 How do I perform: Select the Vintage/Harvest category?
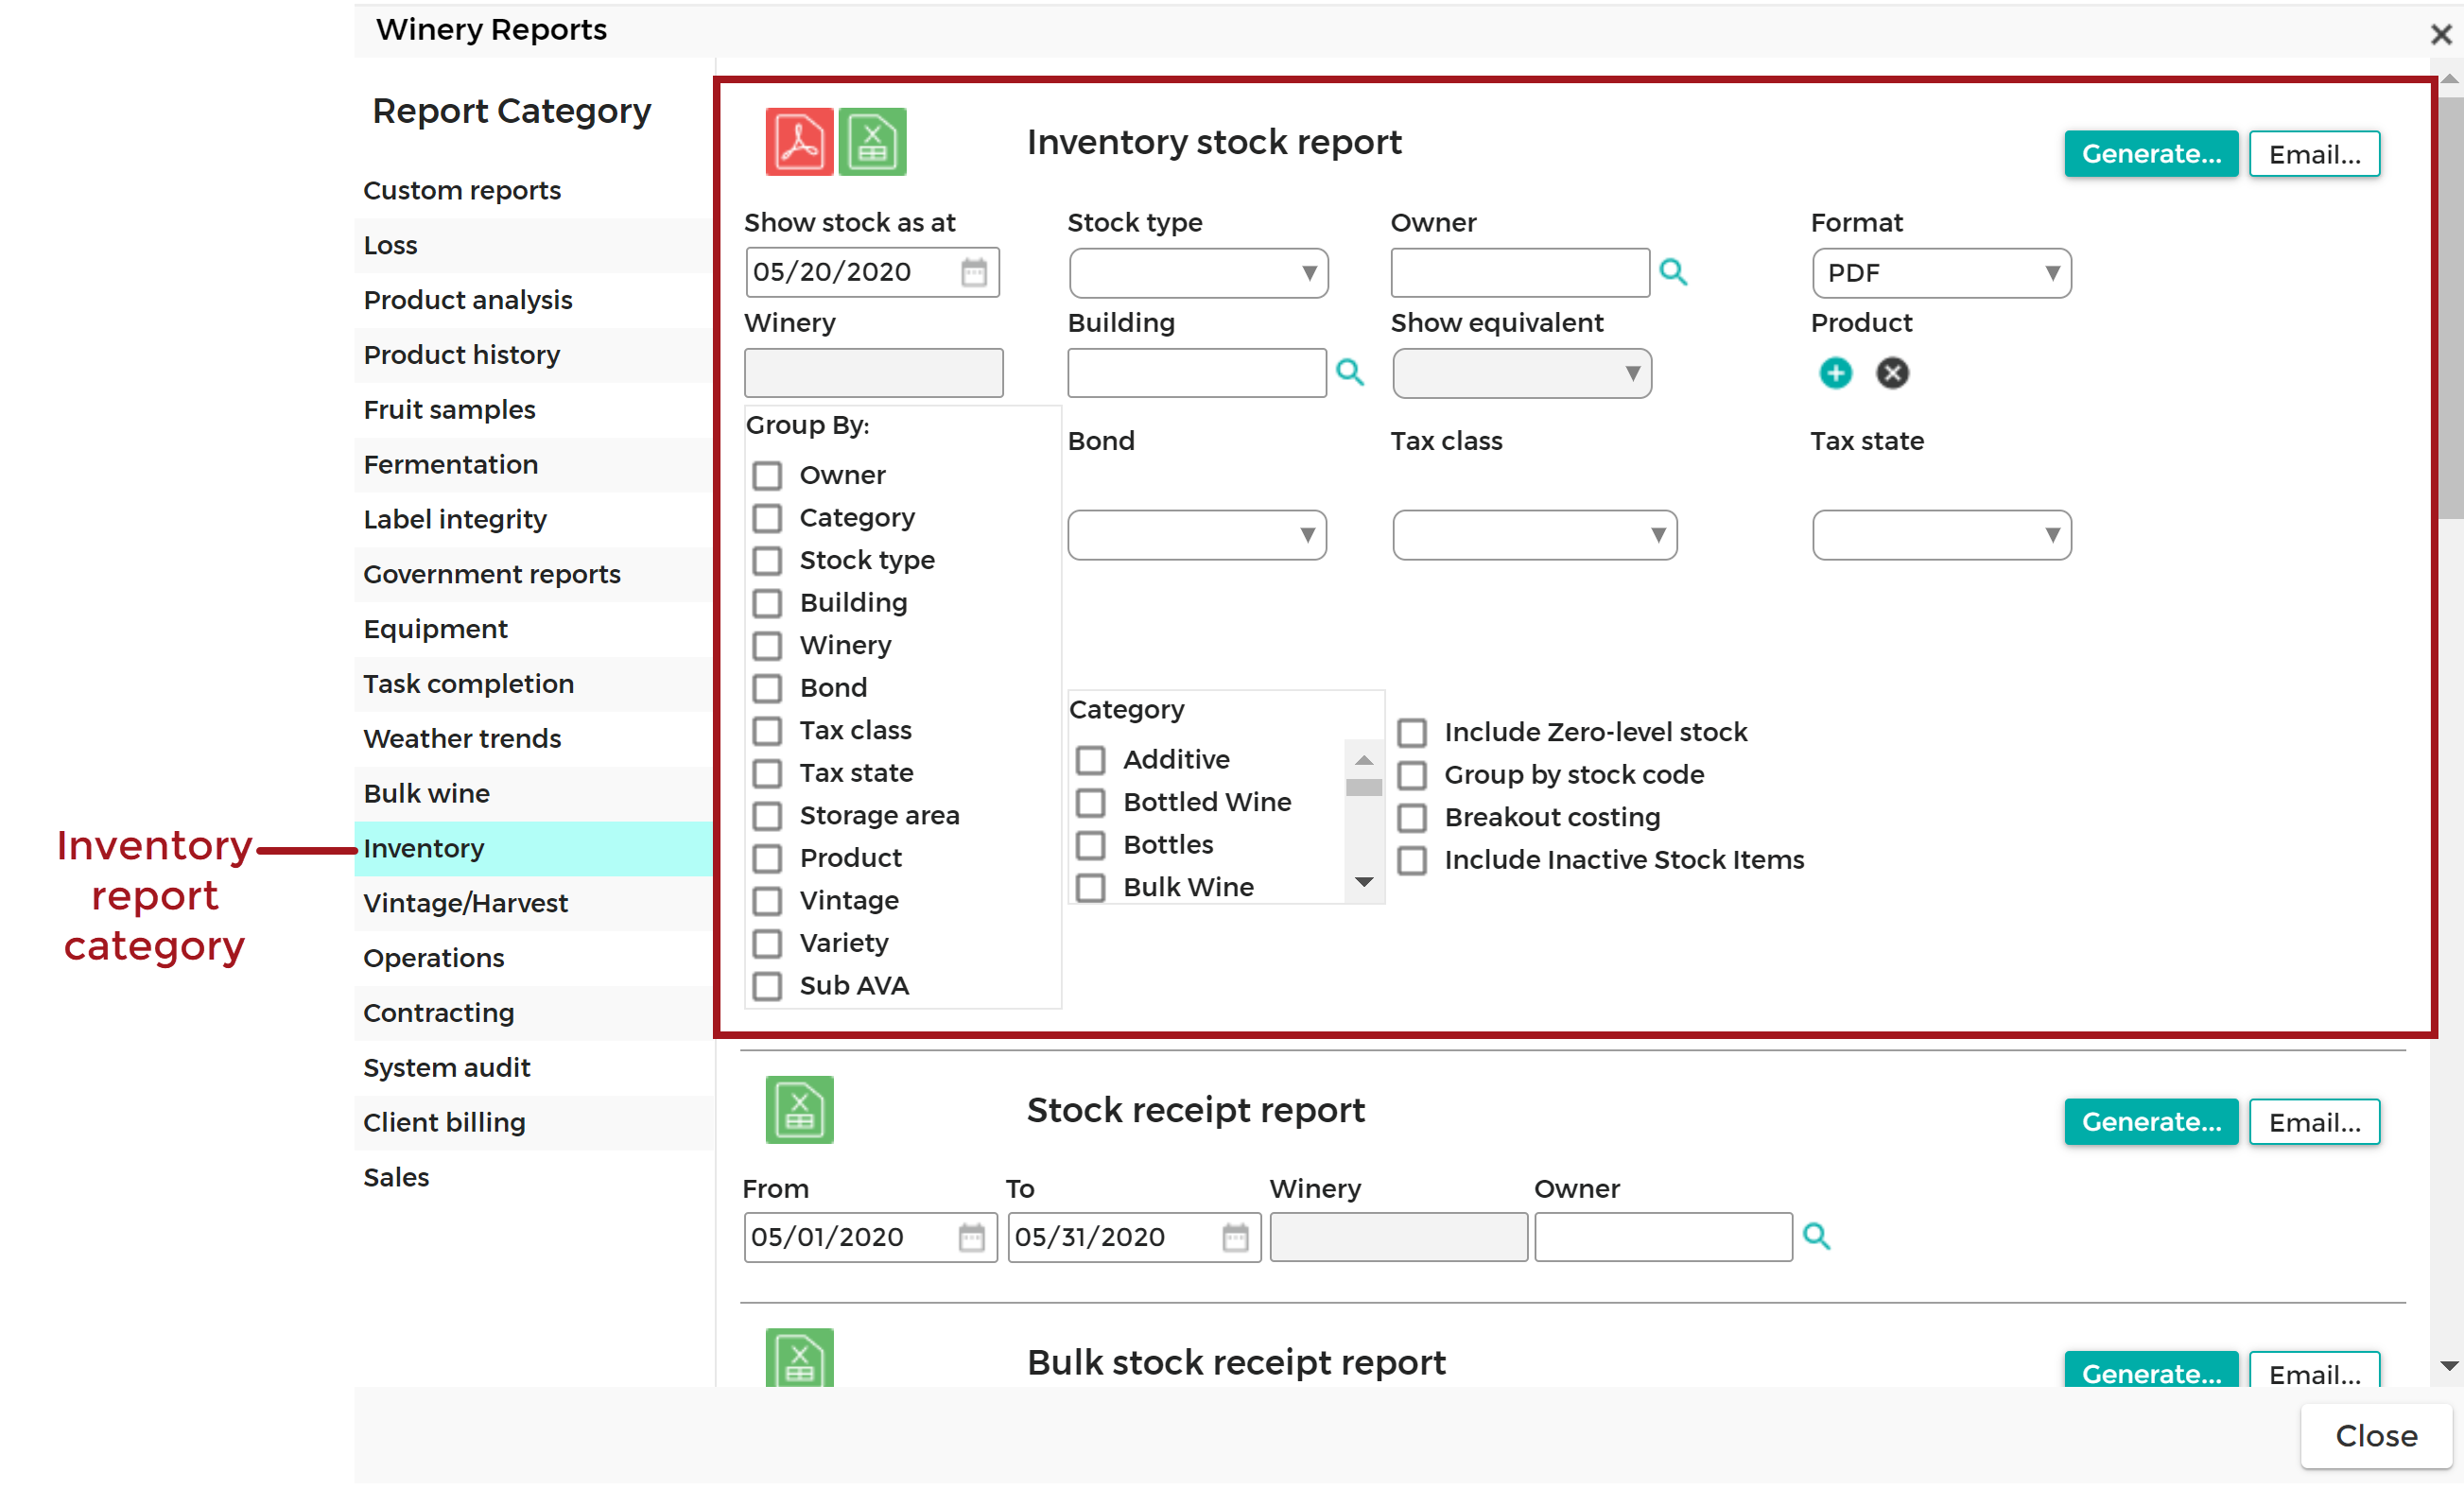(x=534, y=903)
